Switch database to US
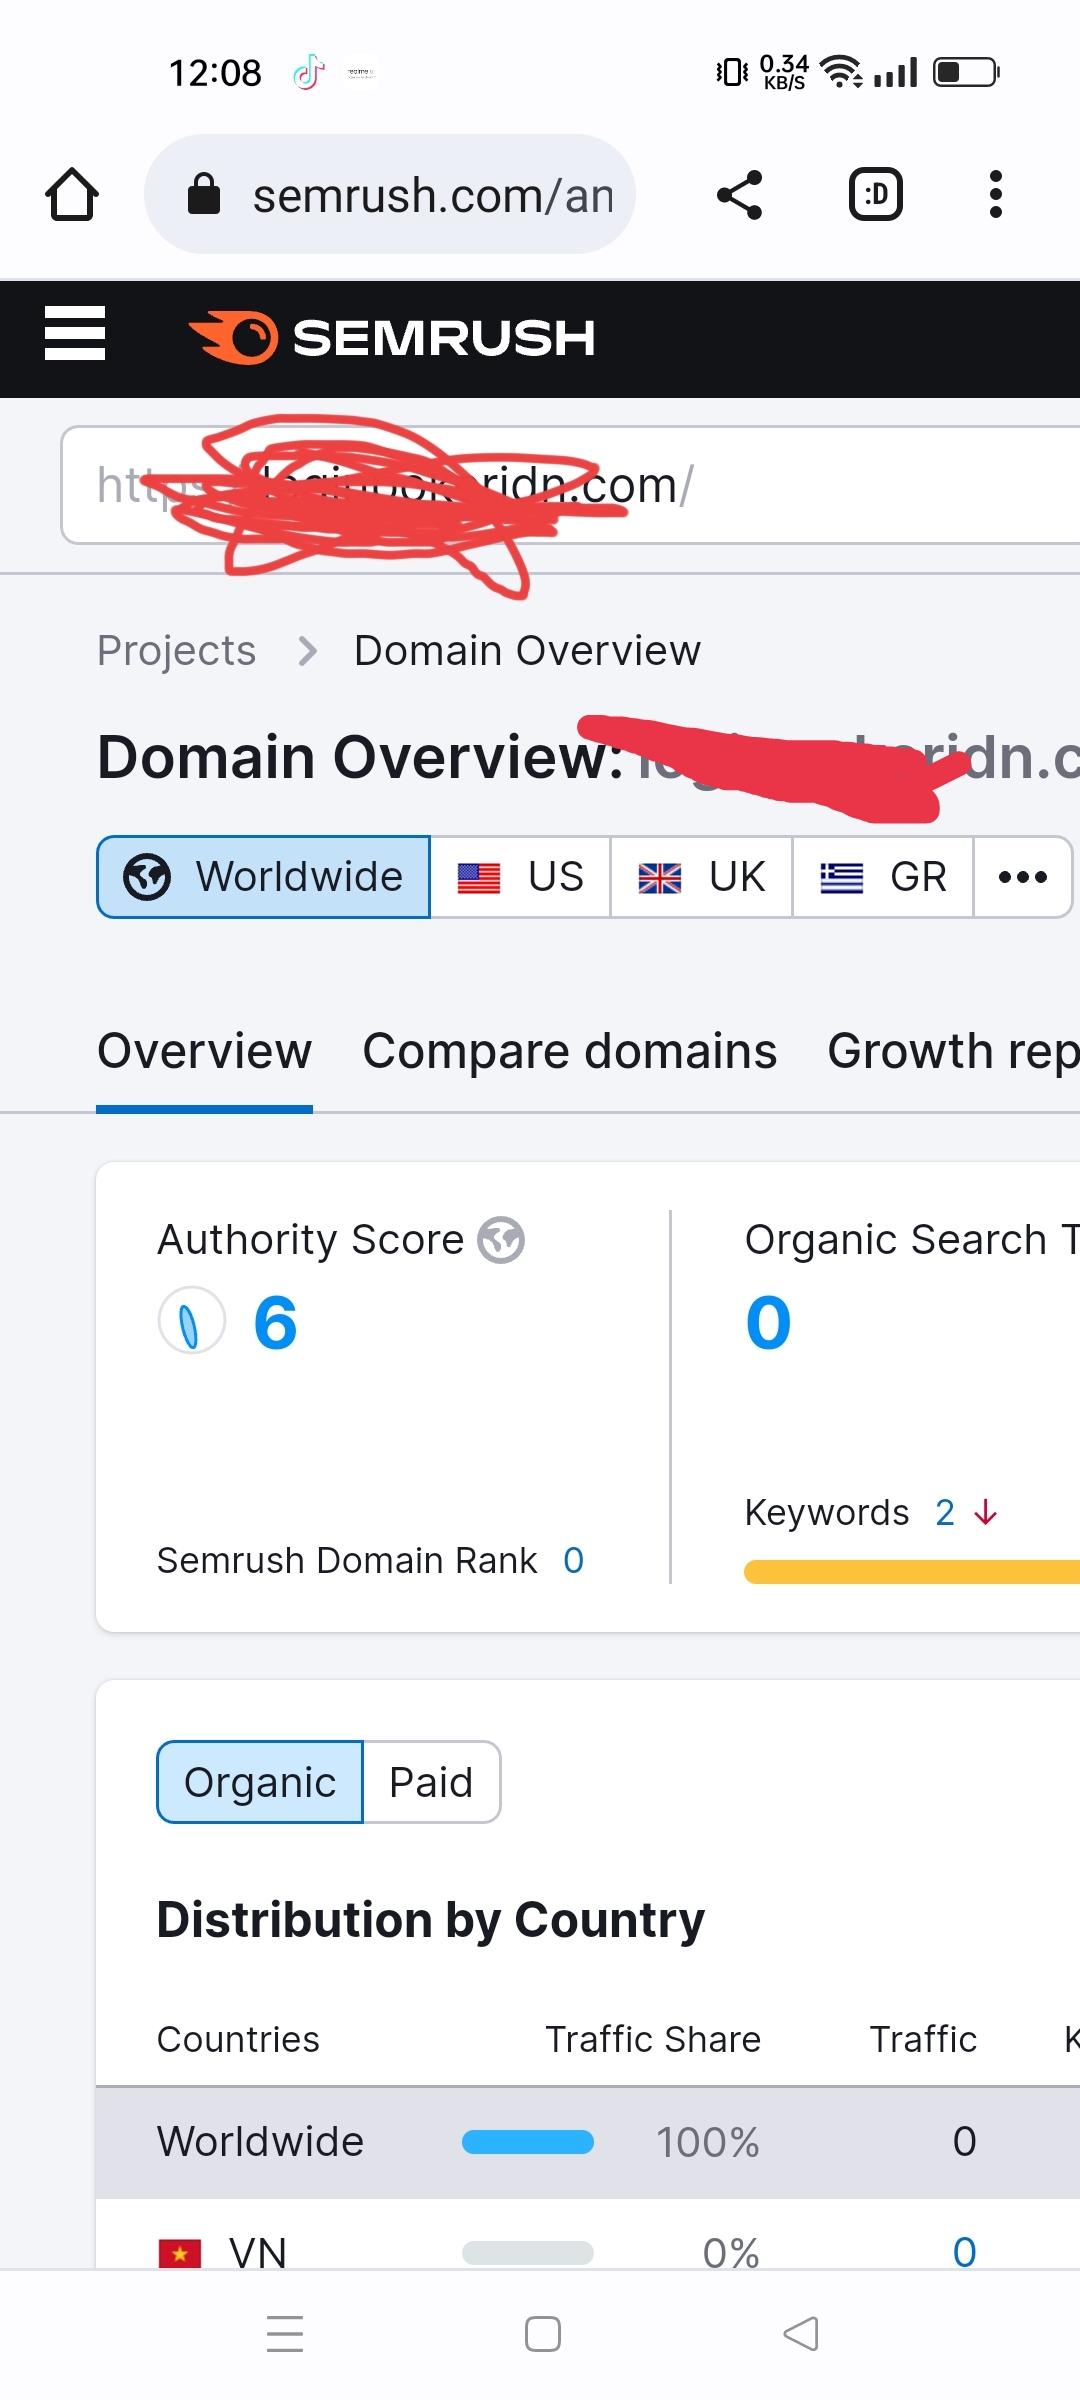Viewport: 1080px width, 2400px height. [521, 877]
